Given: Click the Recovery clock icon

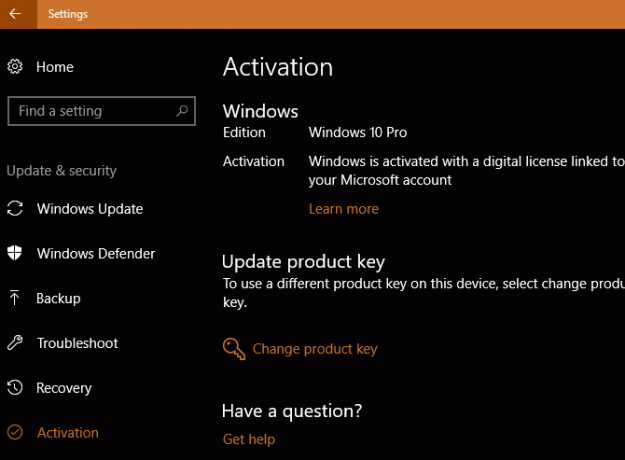Looking at the screenshot, I should click(x=15, y=387).
